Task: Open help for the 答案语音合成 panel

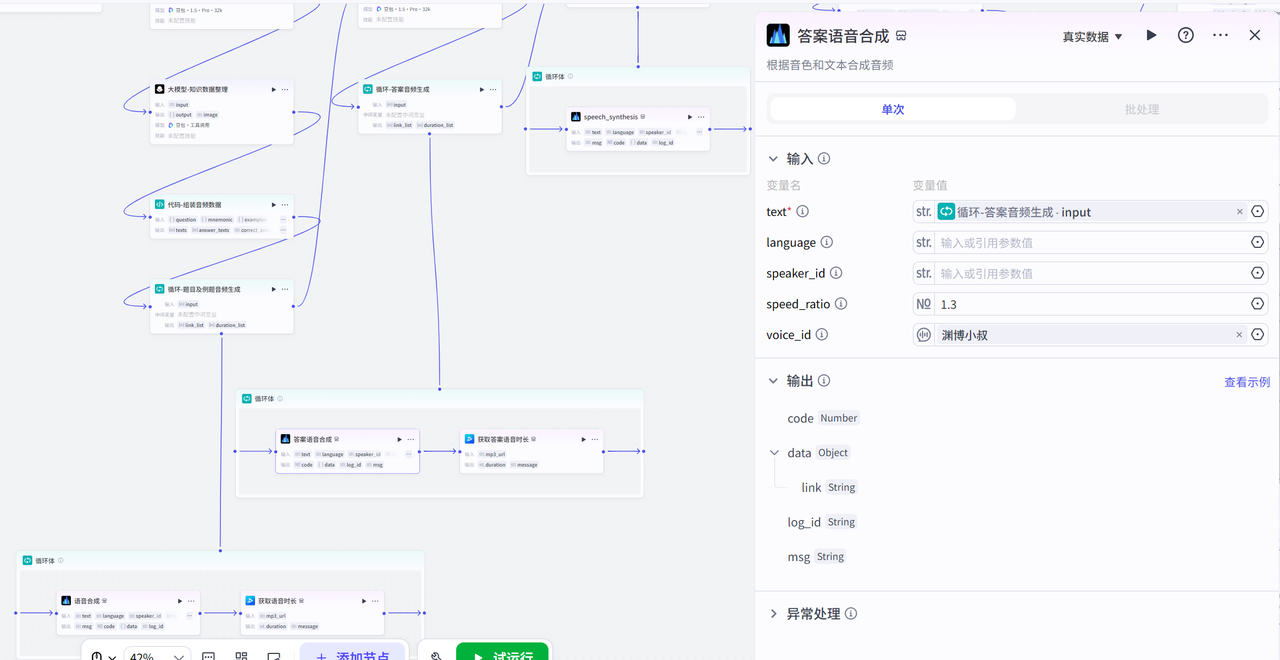Action: pos(1186,35)
